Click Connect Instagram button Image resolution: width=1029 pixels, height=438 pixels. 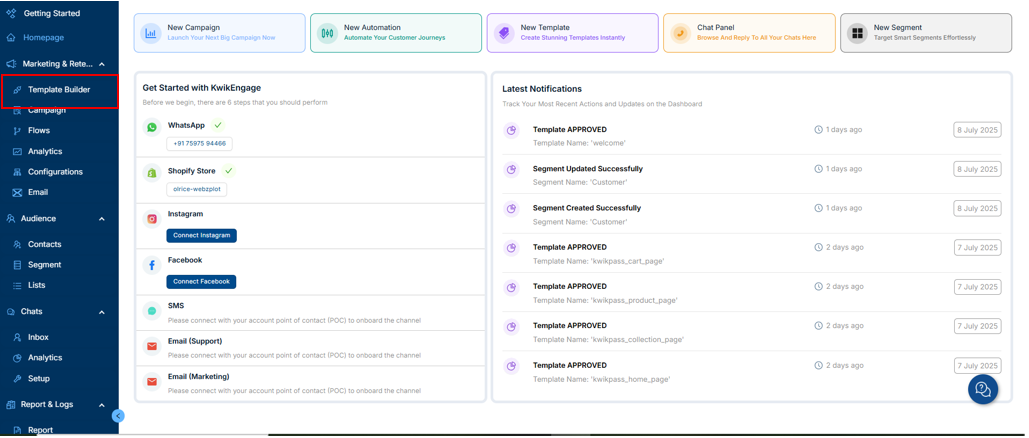pyautogui.click(x=201, y=235)
